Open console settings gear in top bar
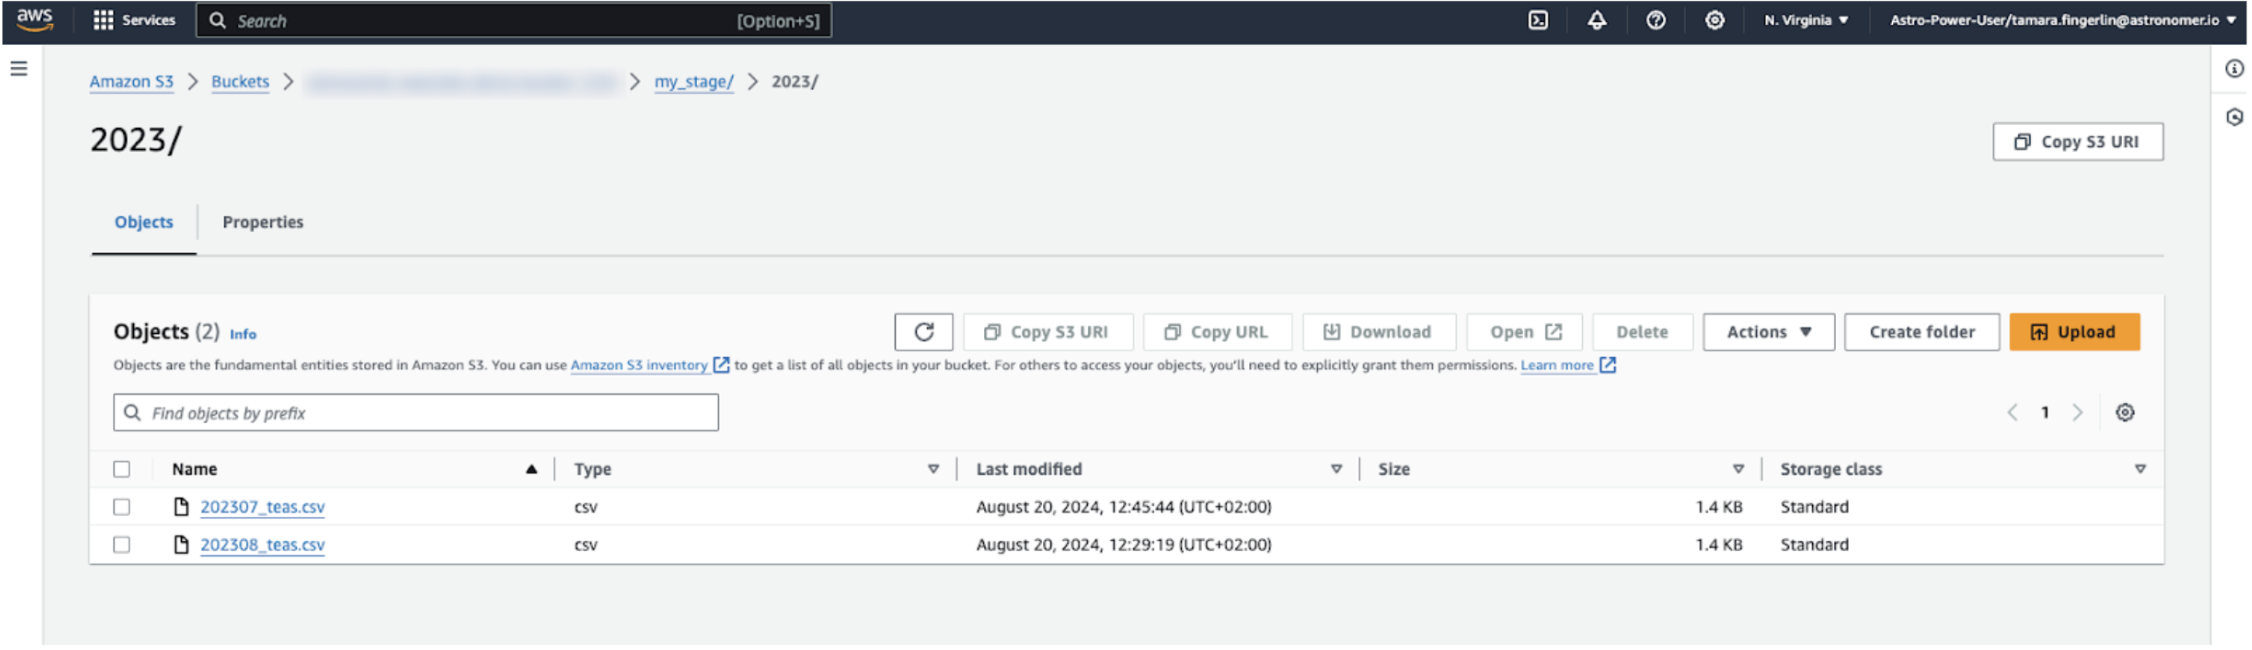This screenshot has height=650, width=2252. tap(1714, 20)
